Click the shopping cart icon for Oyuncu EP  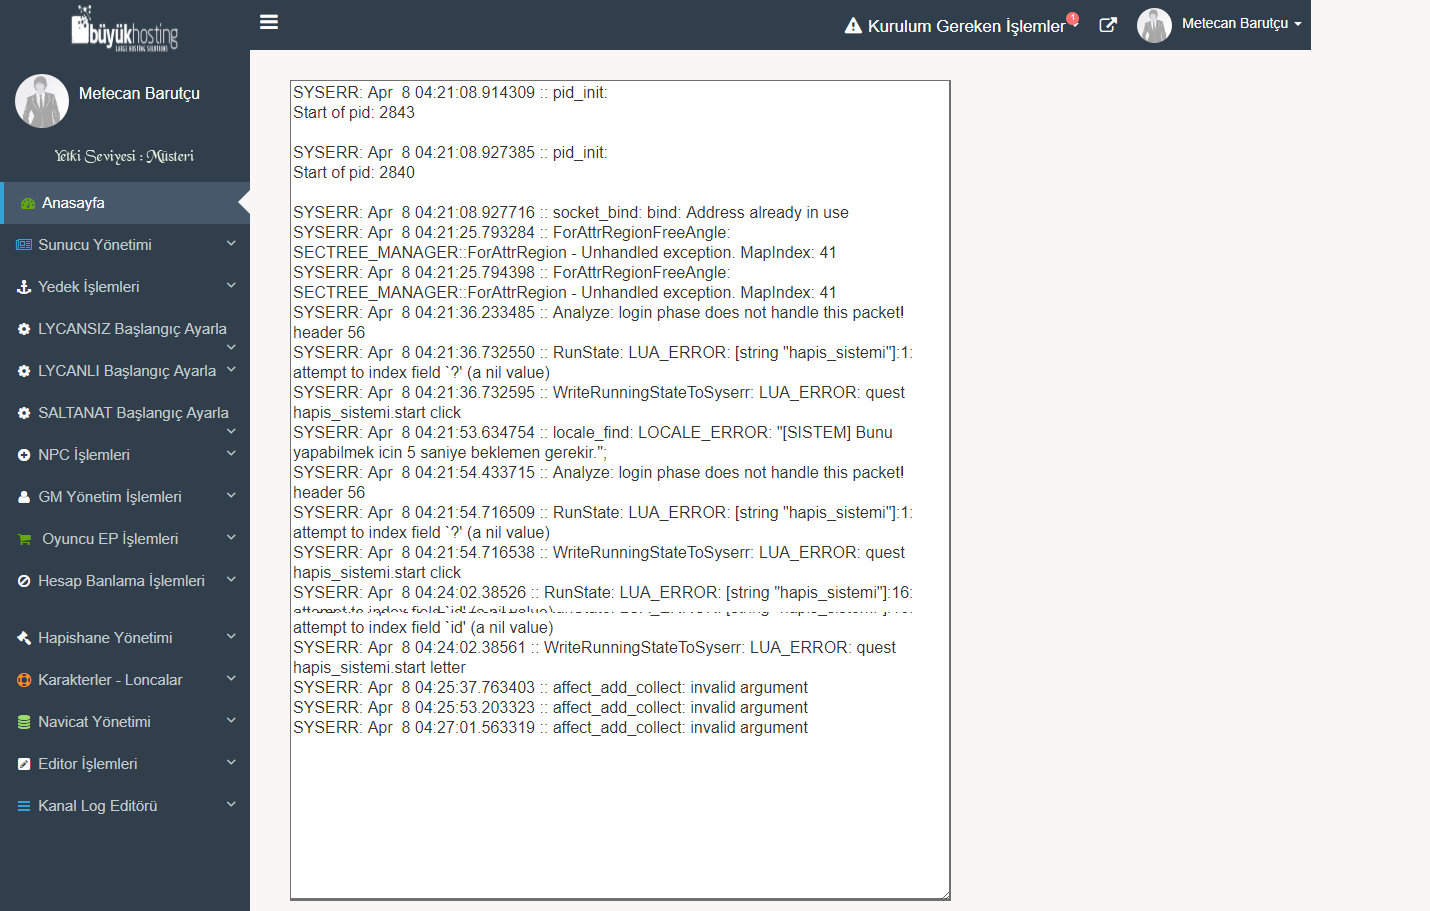pos(25,539)
